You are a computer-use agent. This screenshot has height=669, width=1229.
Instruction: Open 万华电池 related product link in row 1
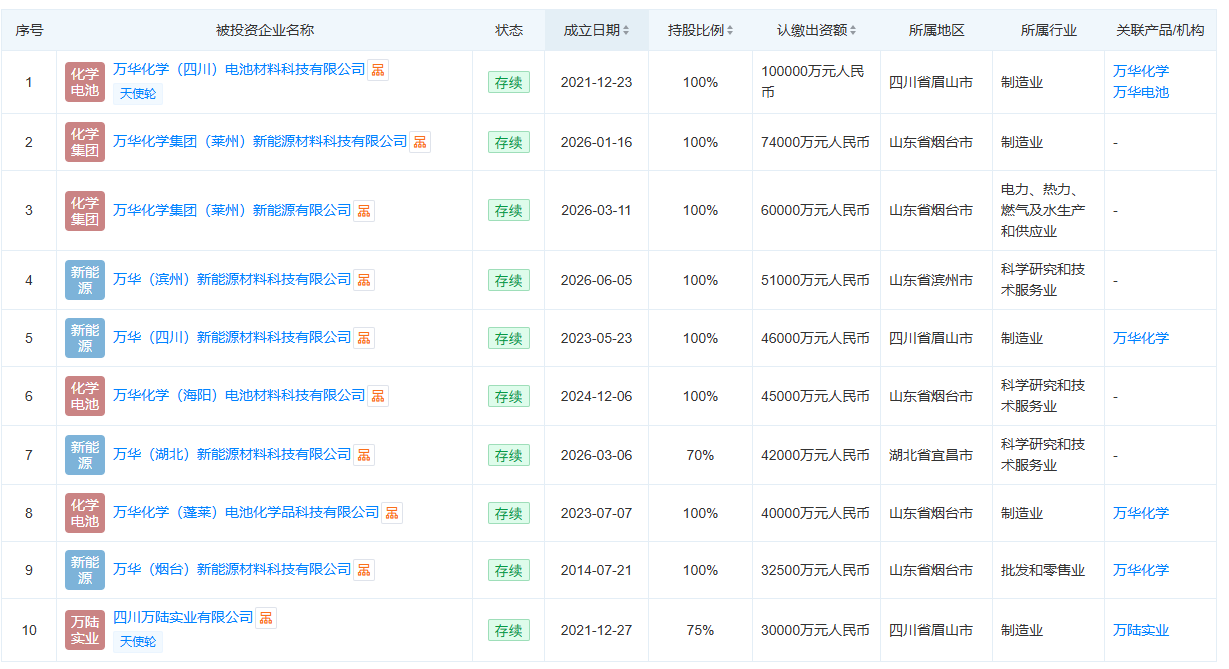1141,92
